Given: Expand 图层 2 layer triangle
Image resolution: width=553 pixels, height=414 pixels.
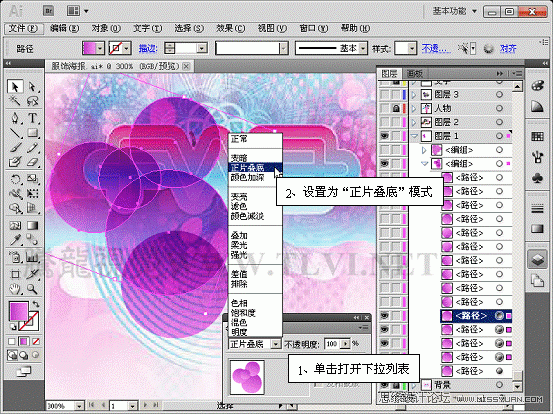Looking at the screenshot, I should point(414,122).
